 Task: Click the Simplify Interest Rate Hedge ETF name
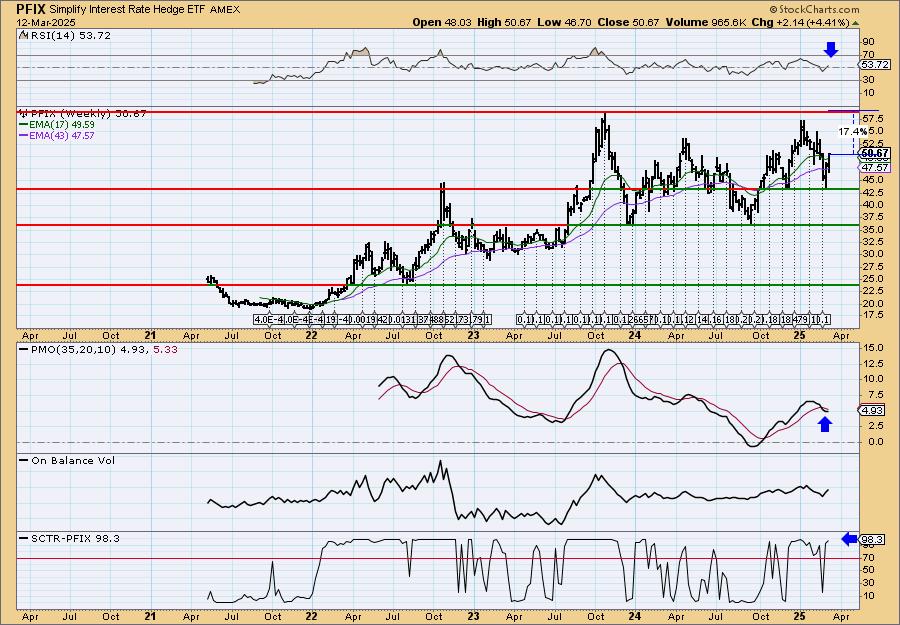pos(128,10)
